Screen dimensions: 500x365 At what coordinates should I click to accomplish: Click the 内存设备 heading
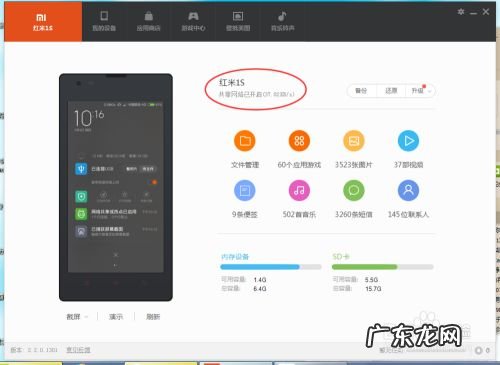(x=235, y=257)
